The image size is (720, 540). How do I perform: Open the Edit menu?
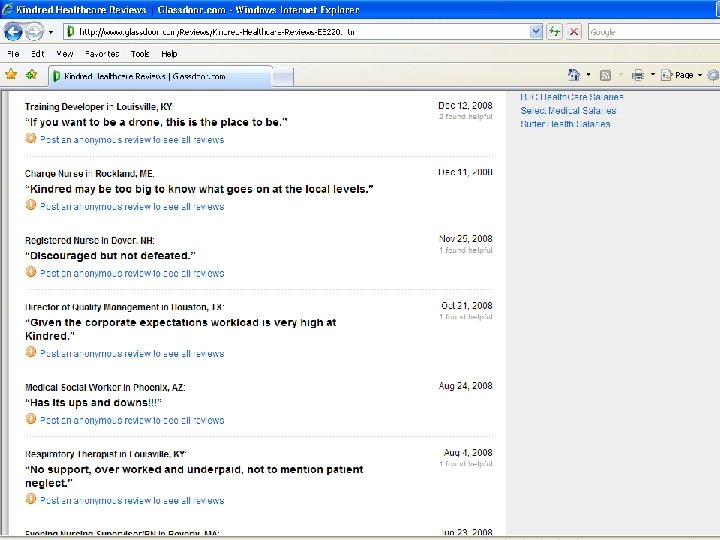tap(38, 54)
